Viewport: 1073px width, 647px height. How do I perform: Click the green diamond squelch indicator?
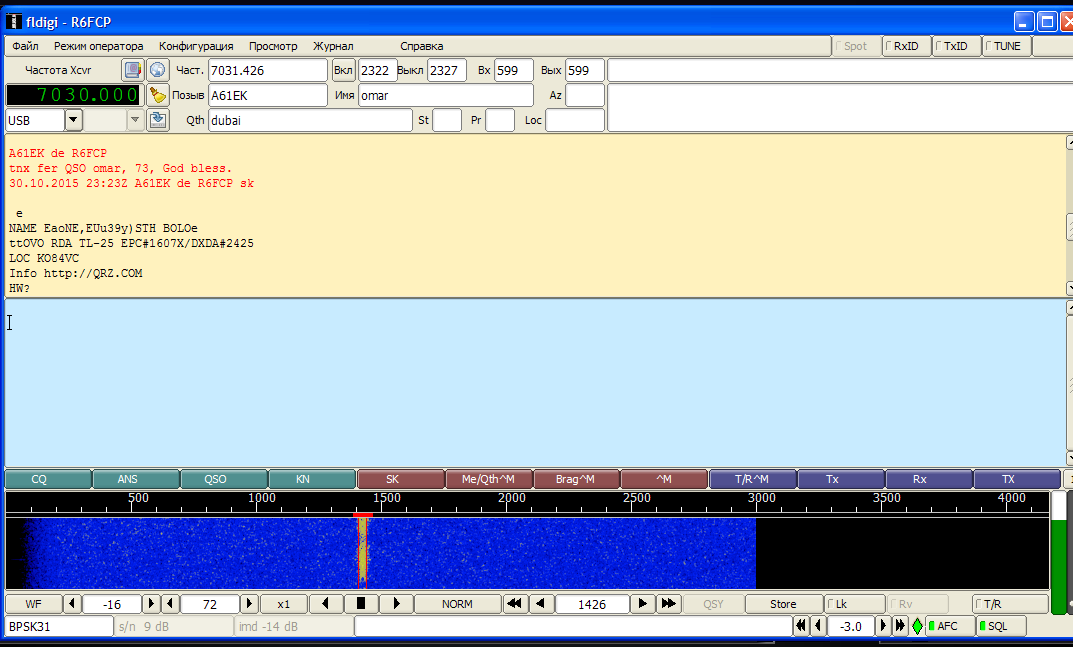point(917,626)
